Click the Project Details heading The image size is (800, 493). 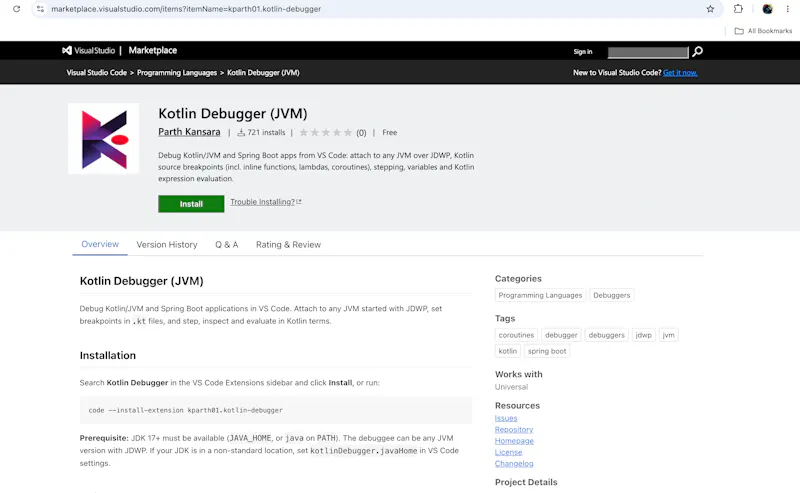(x=526, y=482)
